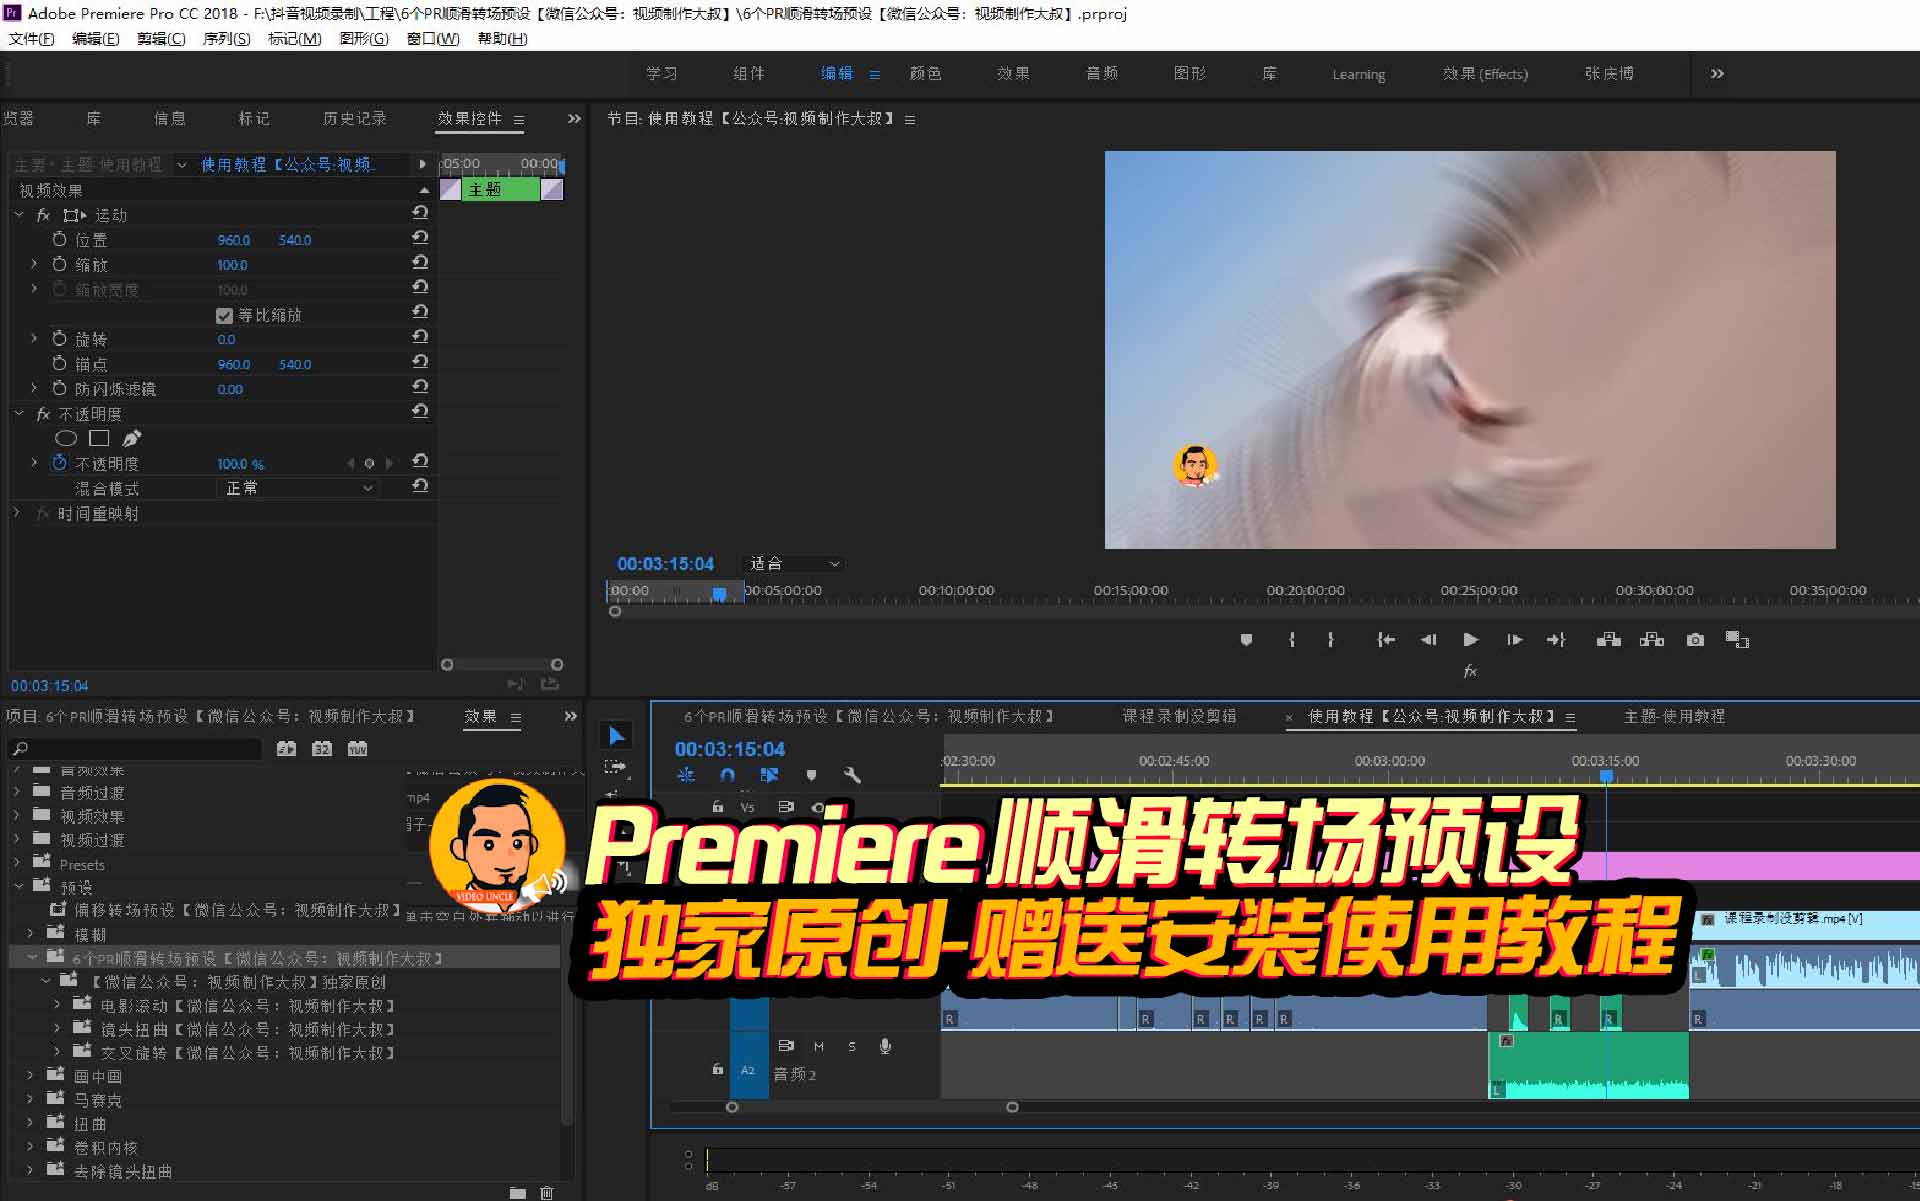
Task: Open Window menu
Action: (433, 39)
